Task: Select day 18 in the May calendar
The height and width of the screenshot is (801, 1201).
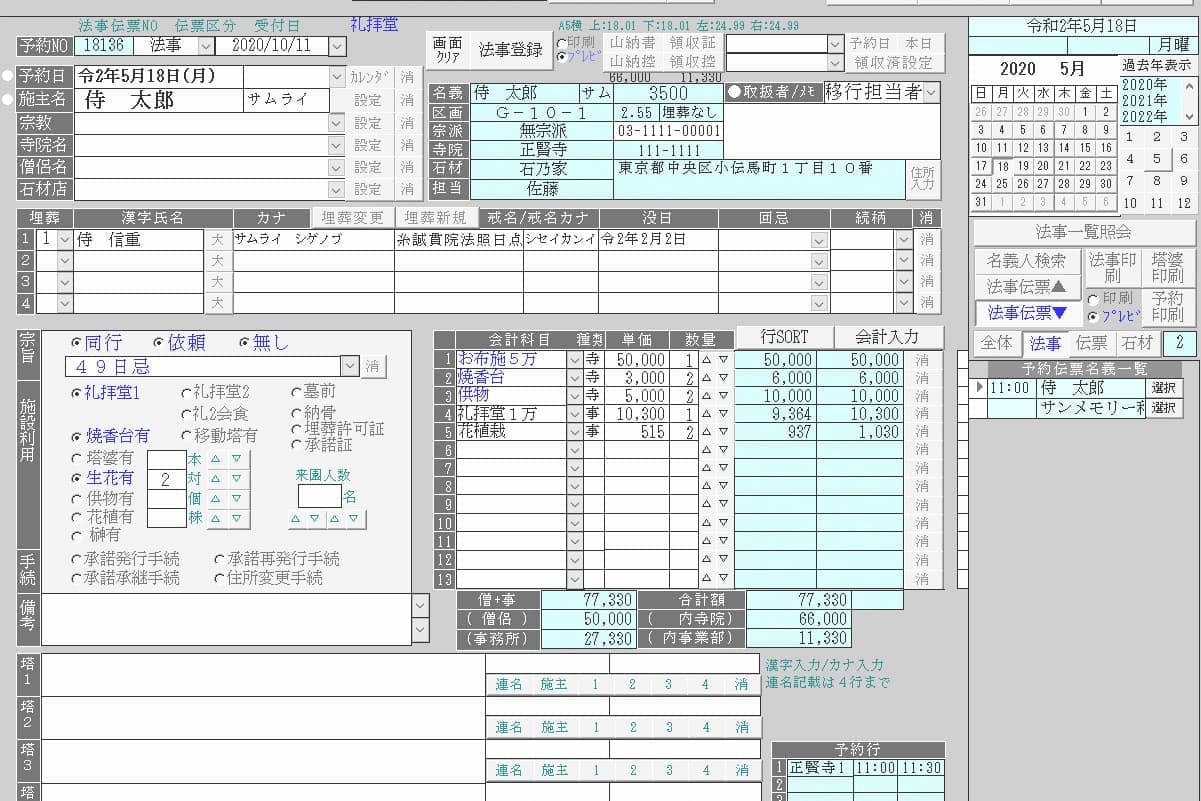Action: pos(1001,166)
